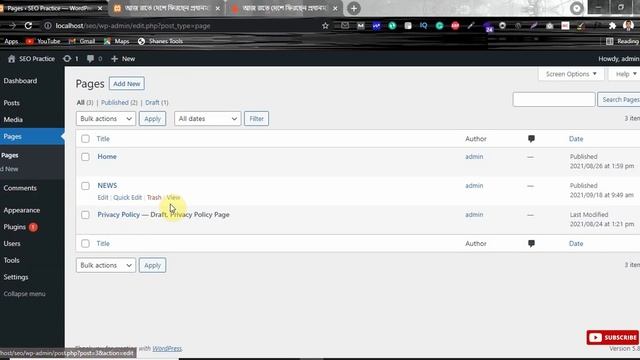
Task: Click the Trash link under NEWS
Action: (x=154, y=198)
